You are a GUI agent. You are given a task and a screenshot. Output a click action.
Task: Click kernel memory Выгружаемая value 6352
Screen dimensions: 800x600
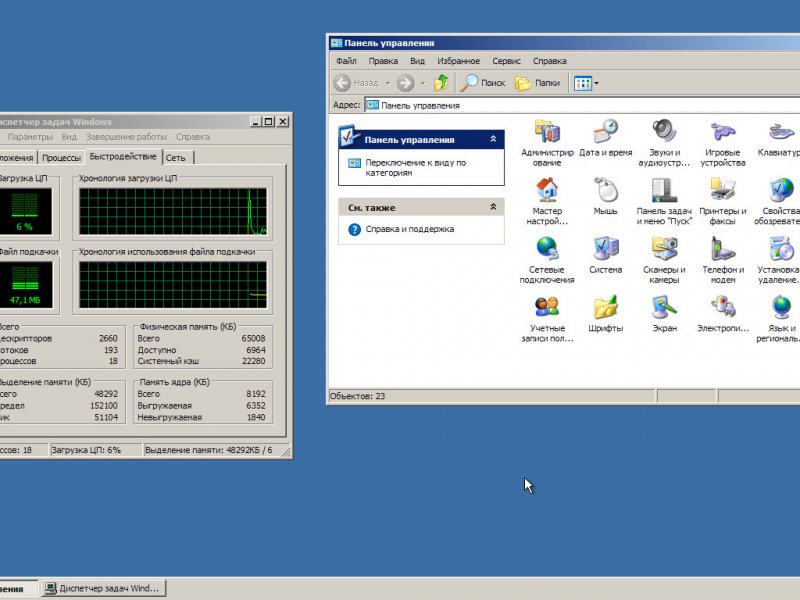click(256, 406)
